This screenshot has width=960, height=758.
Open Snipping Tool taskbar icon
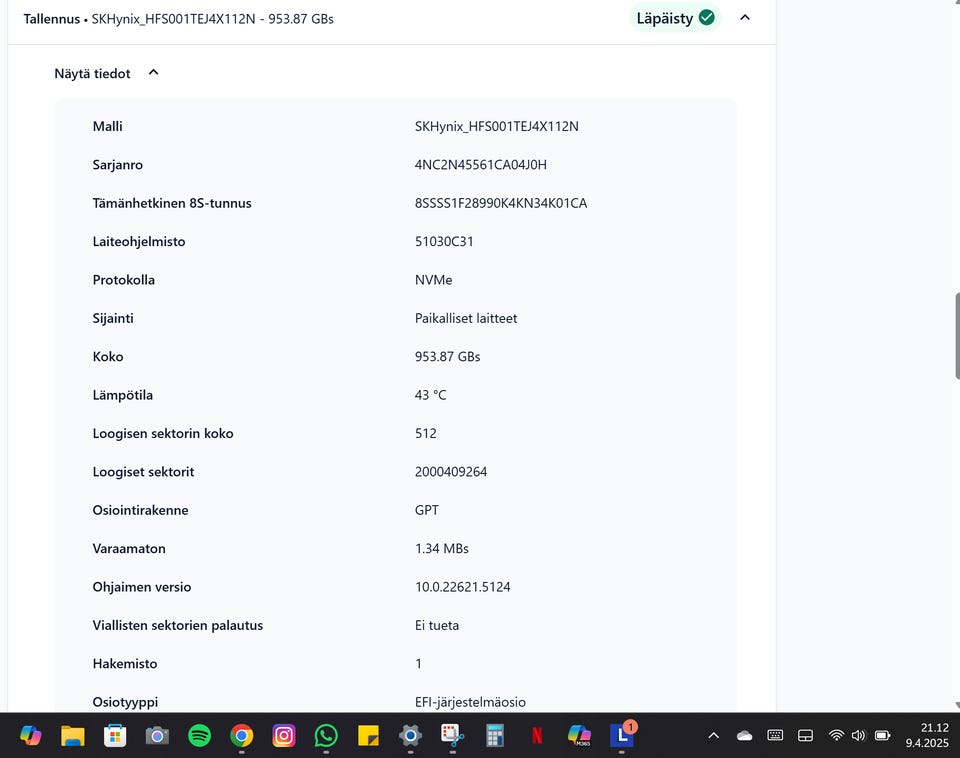click(452, 735)
